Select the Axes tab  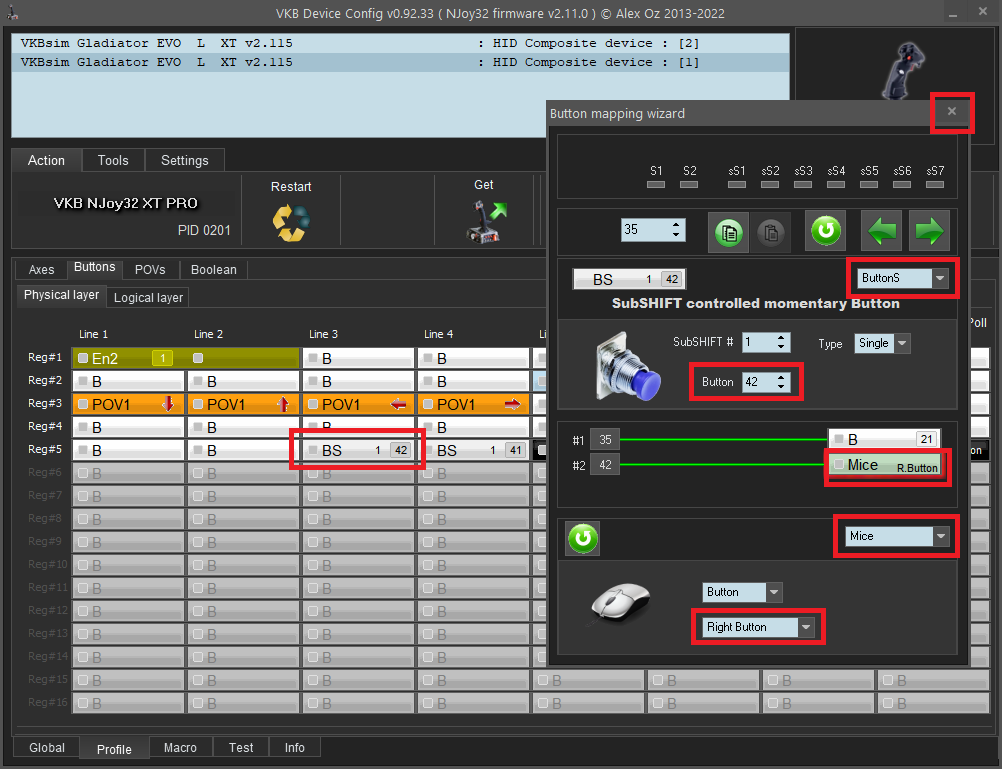42,270
